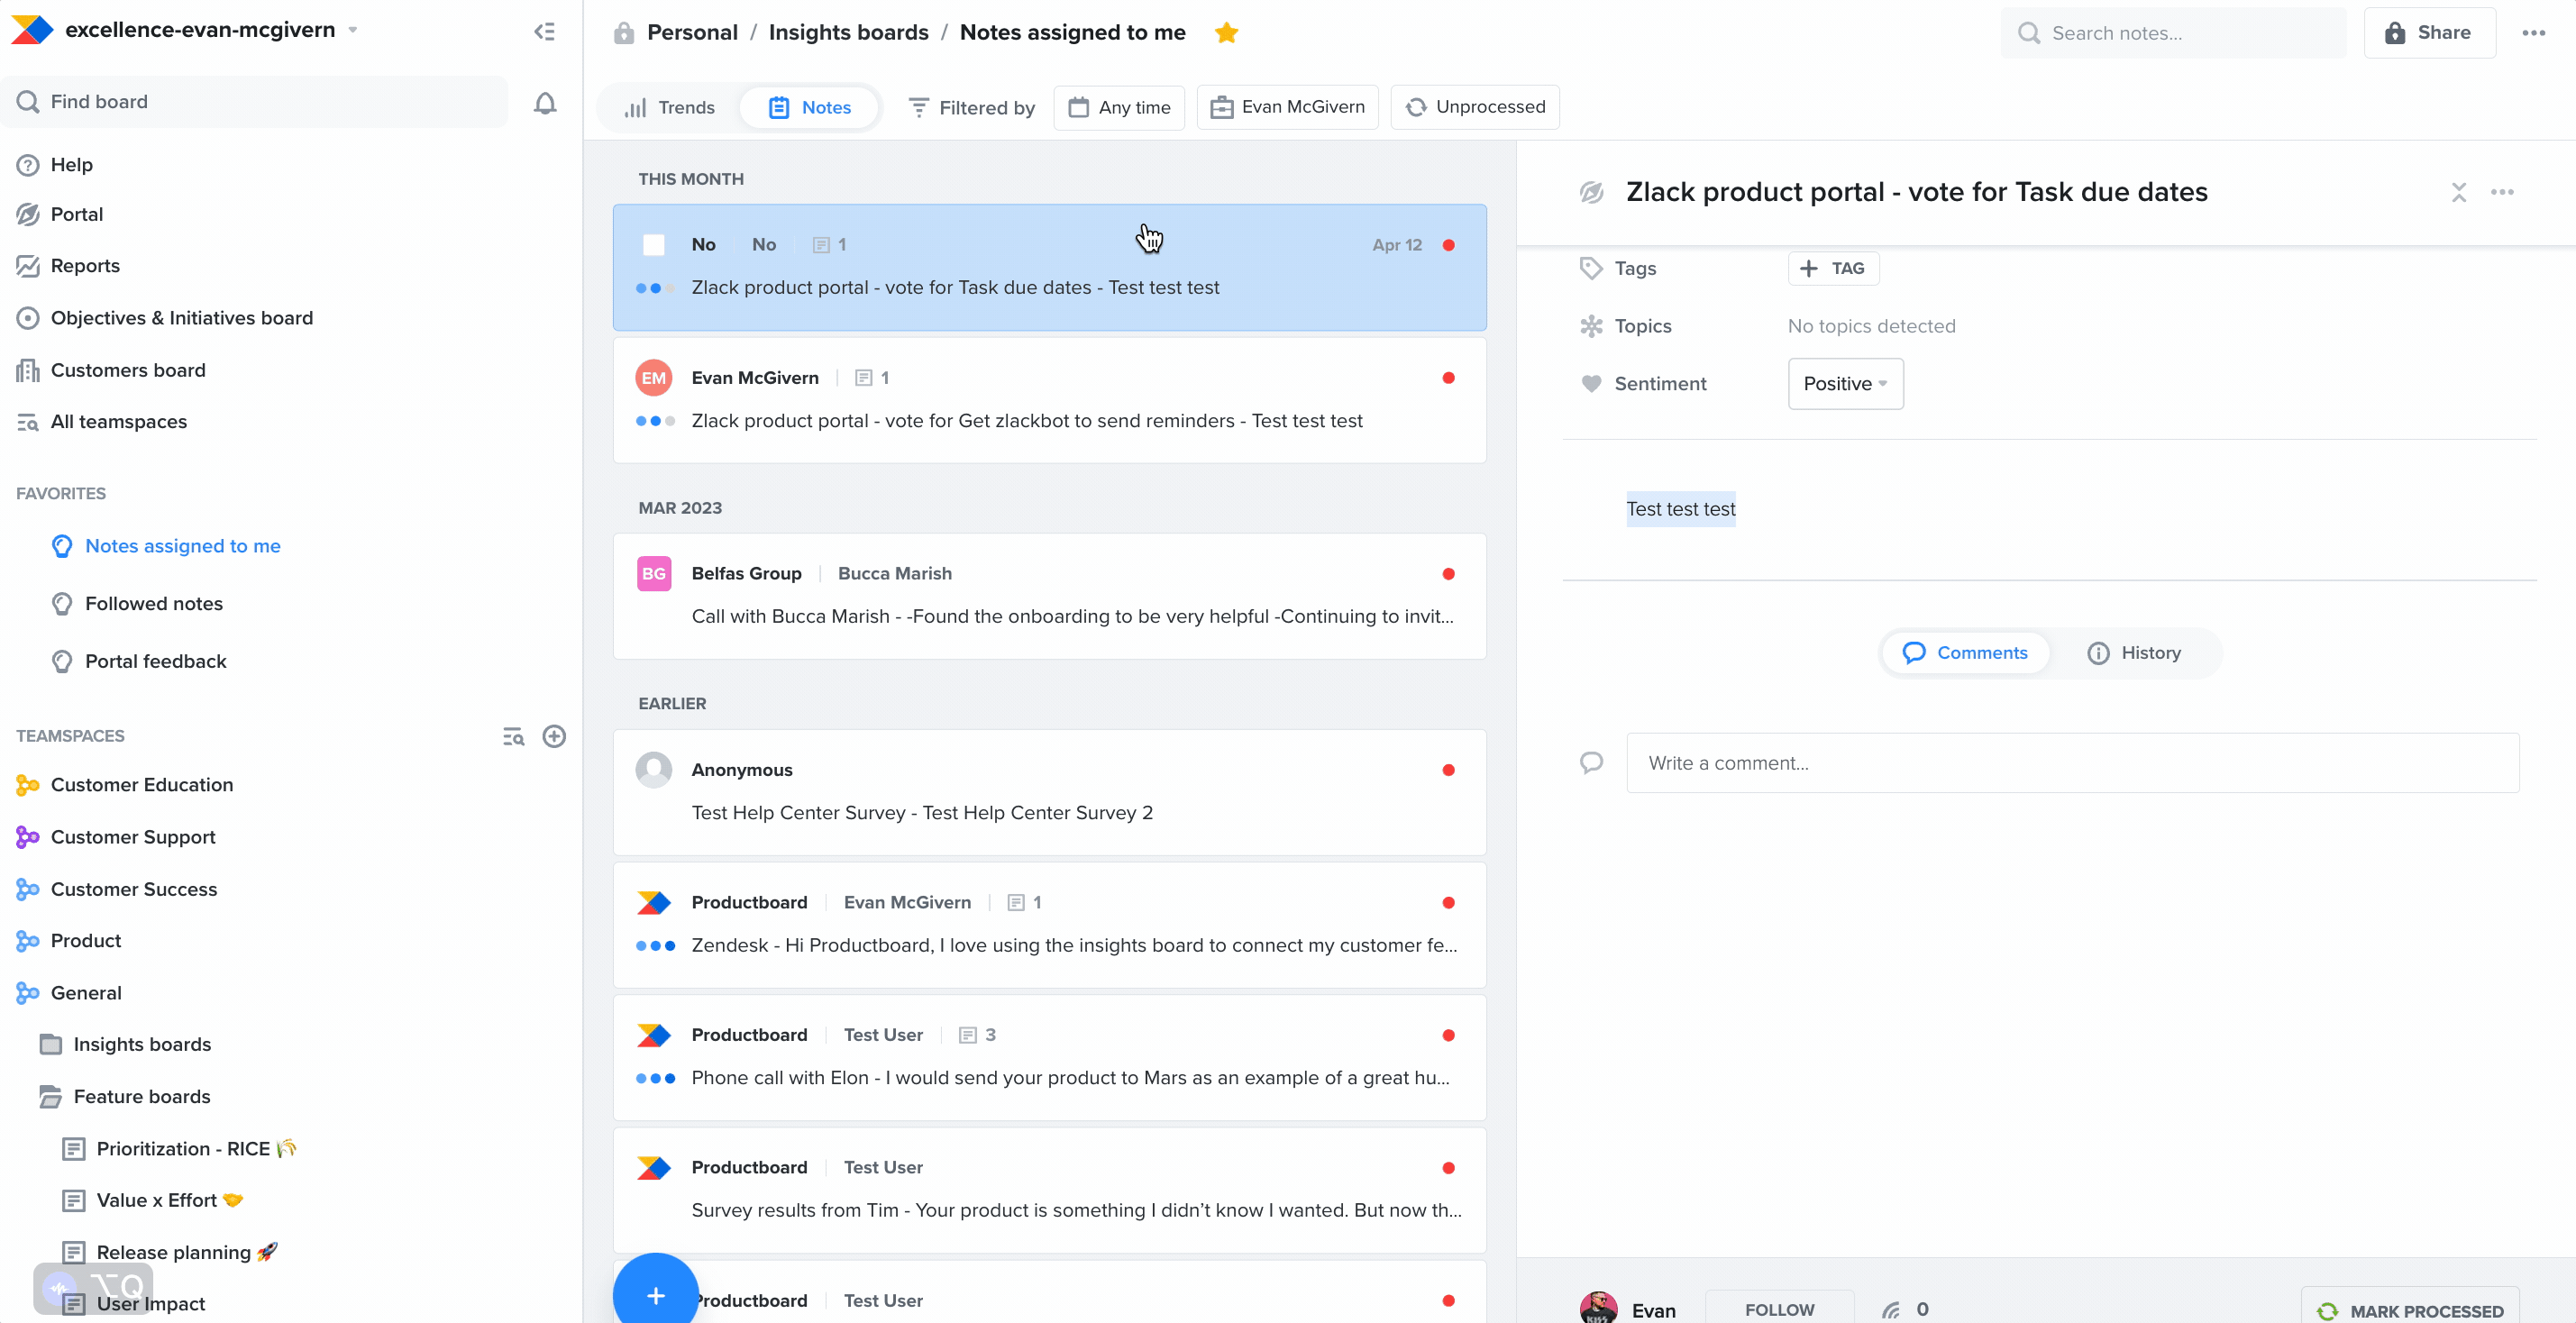Click the Share button
Image resolution: width=2576 pixels, height=1323 pixels.
tap(2429, 33)
